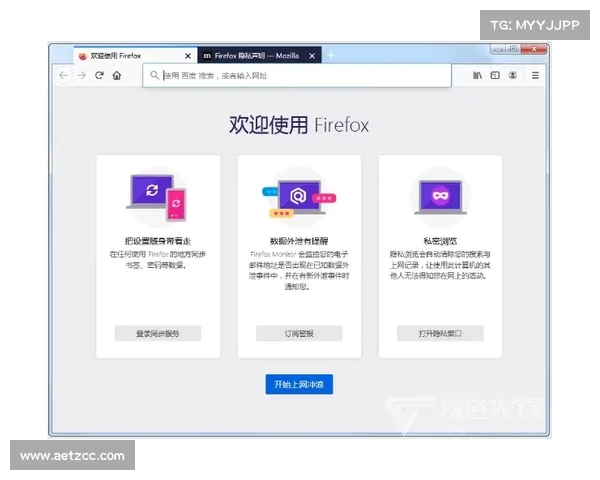Click the 把设置随身带着走 heading
The width and height of the screenshot is (600, 480).
click(x=158, y=241)
